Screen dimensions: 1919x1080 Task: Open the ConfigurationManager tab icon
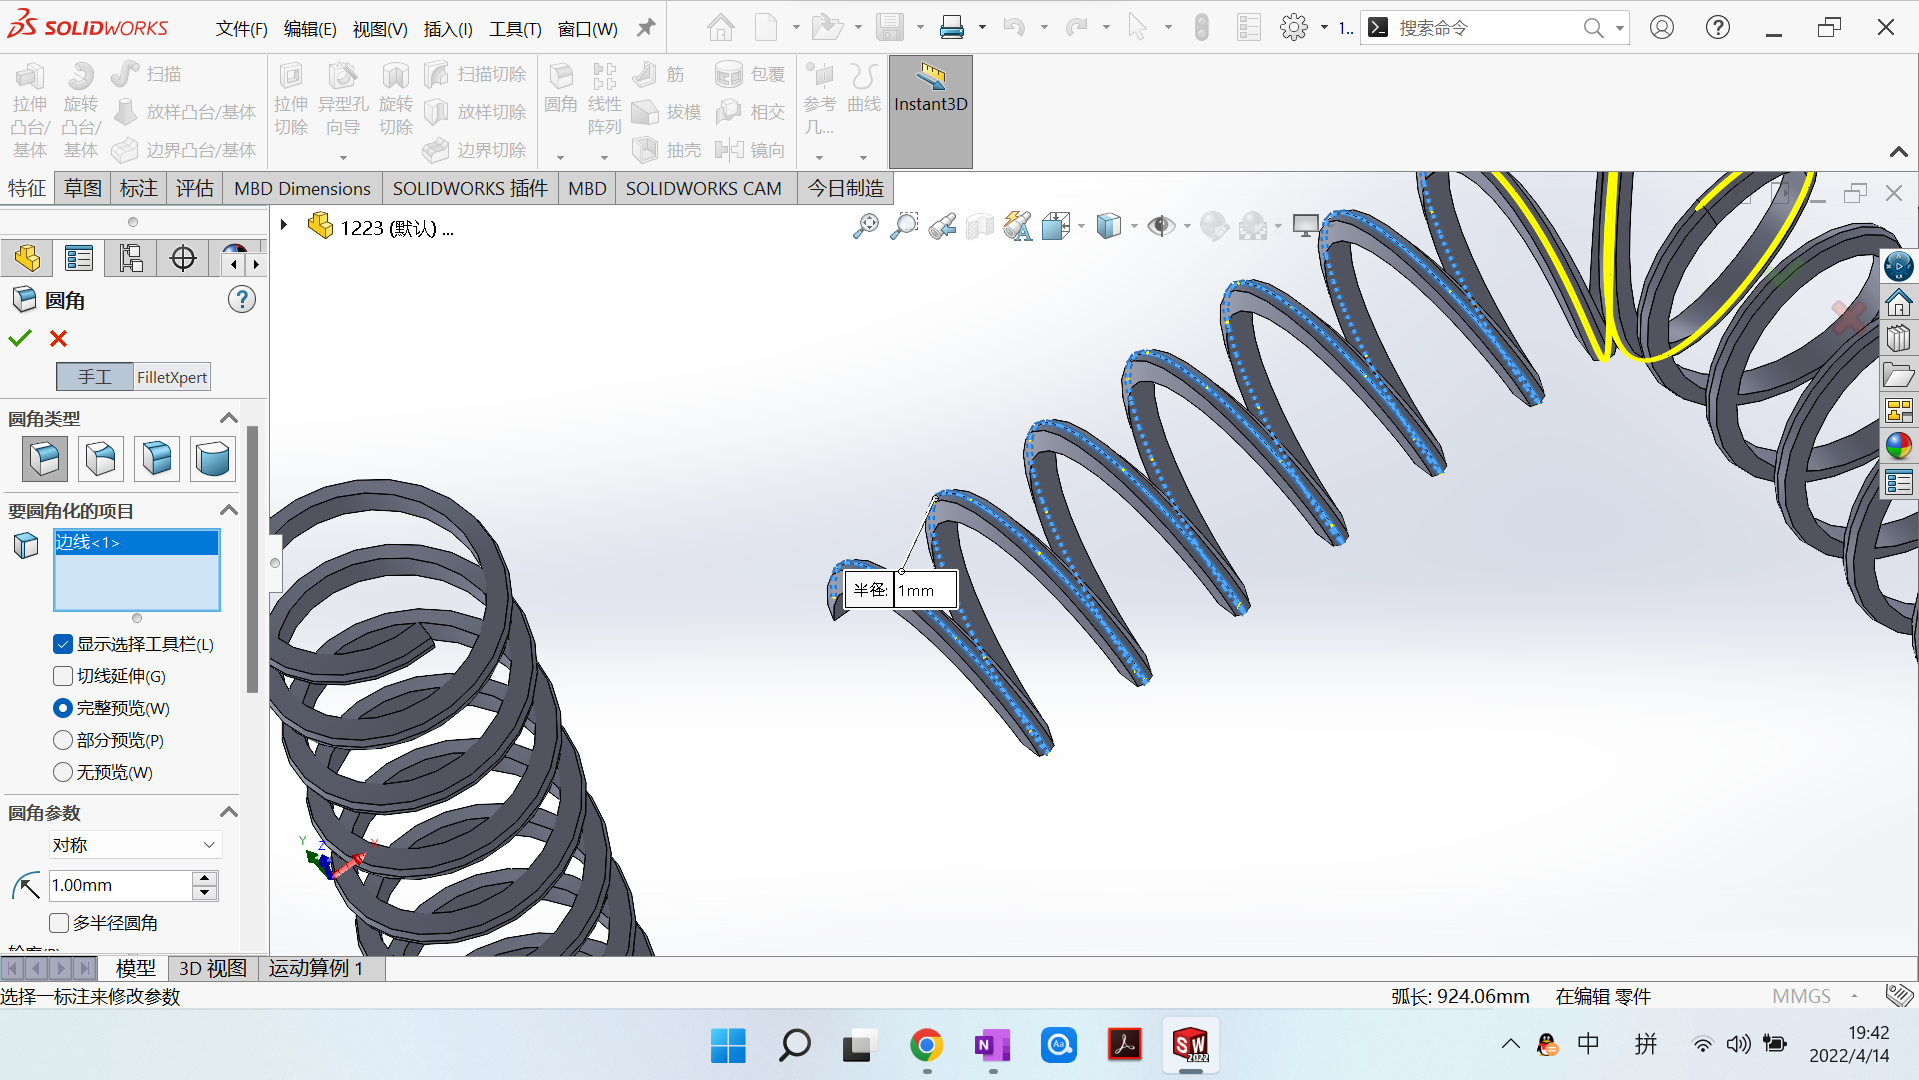pos(131,258)
